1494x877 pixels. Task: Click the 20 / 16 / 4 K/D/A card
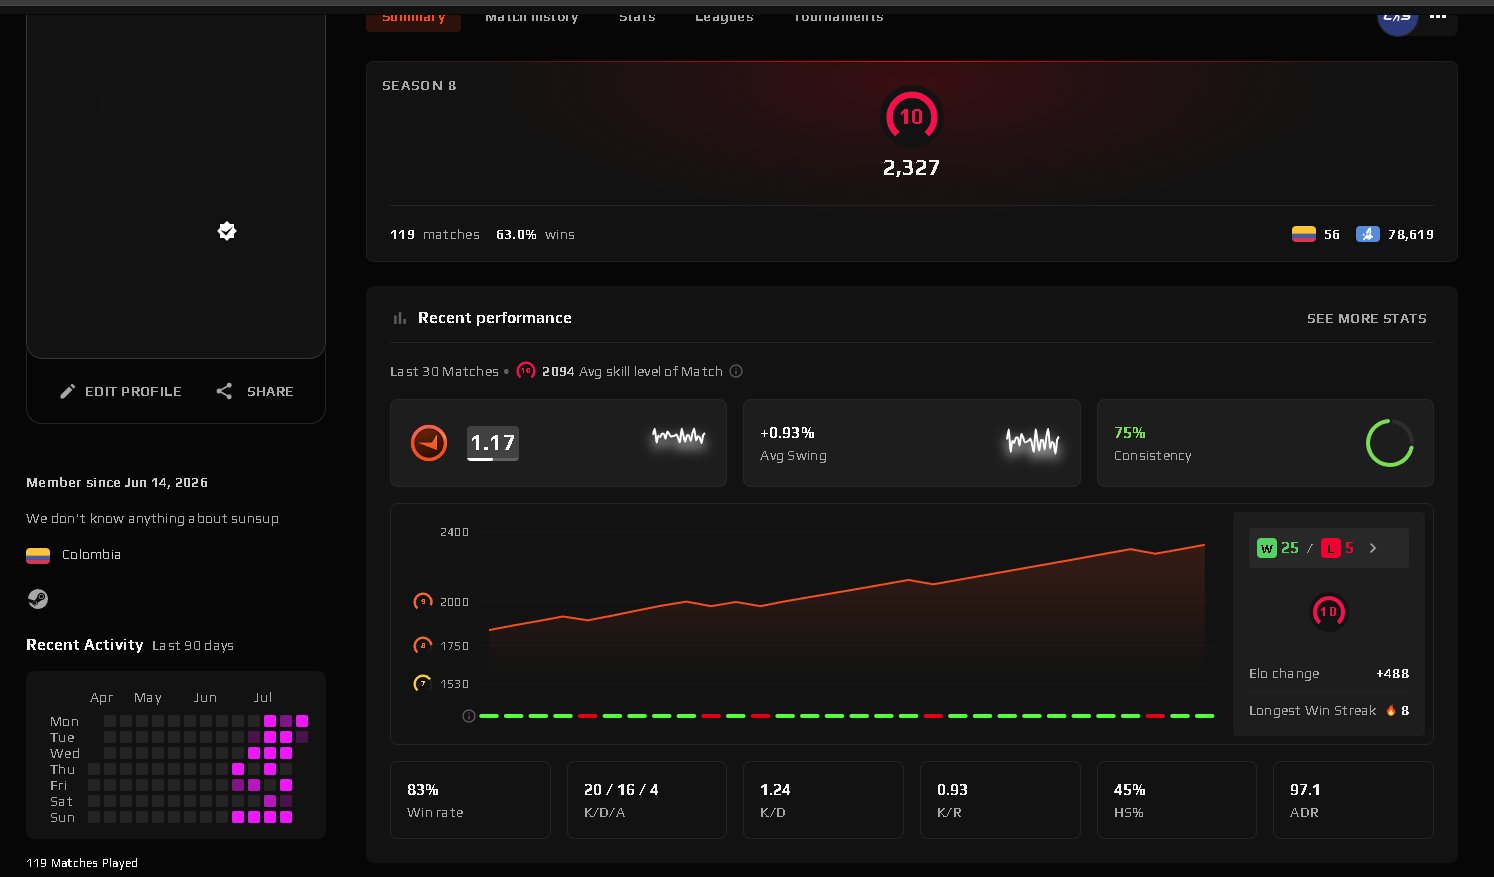coord(647,800)
